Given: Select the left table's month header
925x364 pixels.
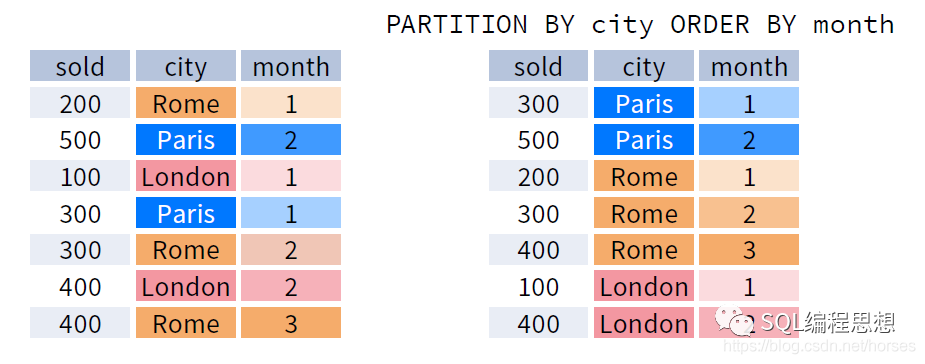Looking at the screenshot, I should (x=291, y=66).
